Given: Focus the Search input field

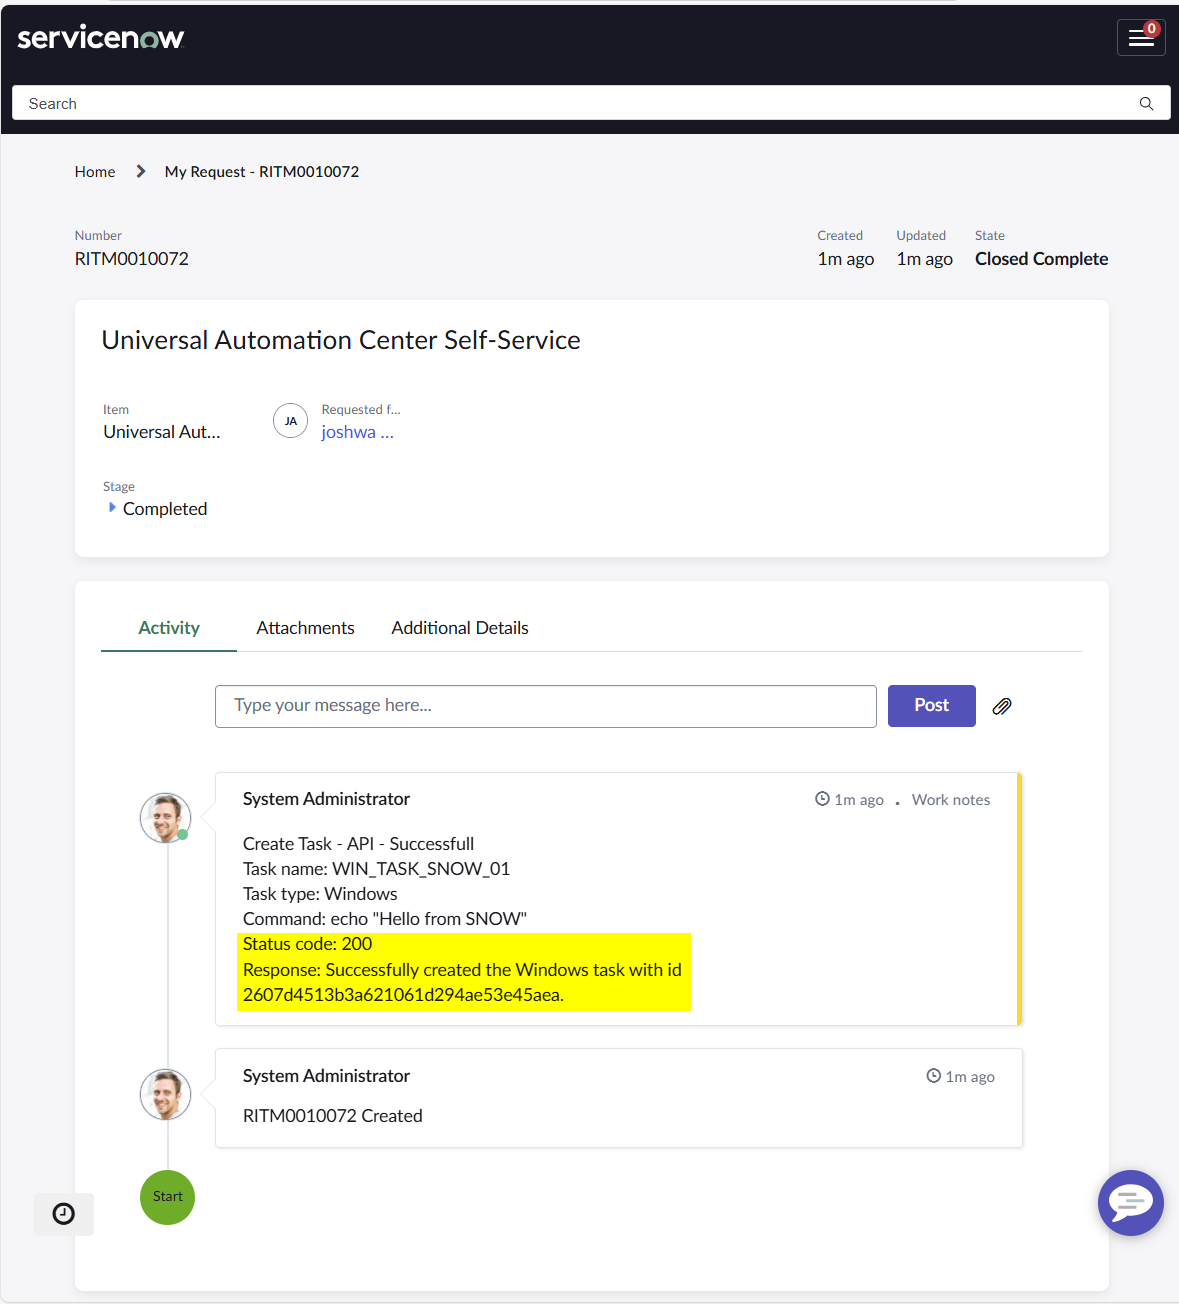Looking at the screenshot, I should pyautogui.click(x=591, y=103).
